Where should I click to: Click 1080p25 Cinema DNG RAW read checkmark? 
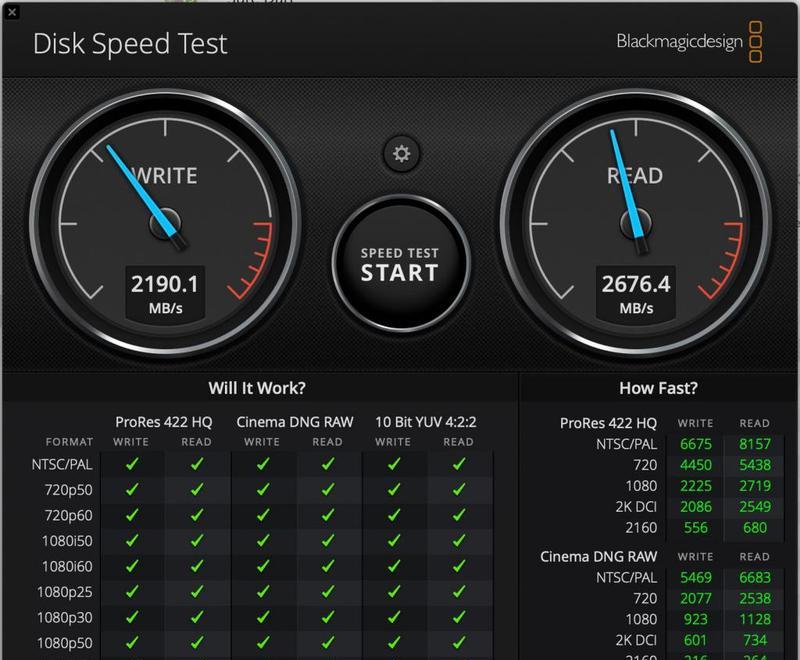[x=327, y=591]
